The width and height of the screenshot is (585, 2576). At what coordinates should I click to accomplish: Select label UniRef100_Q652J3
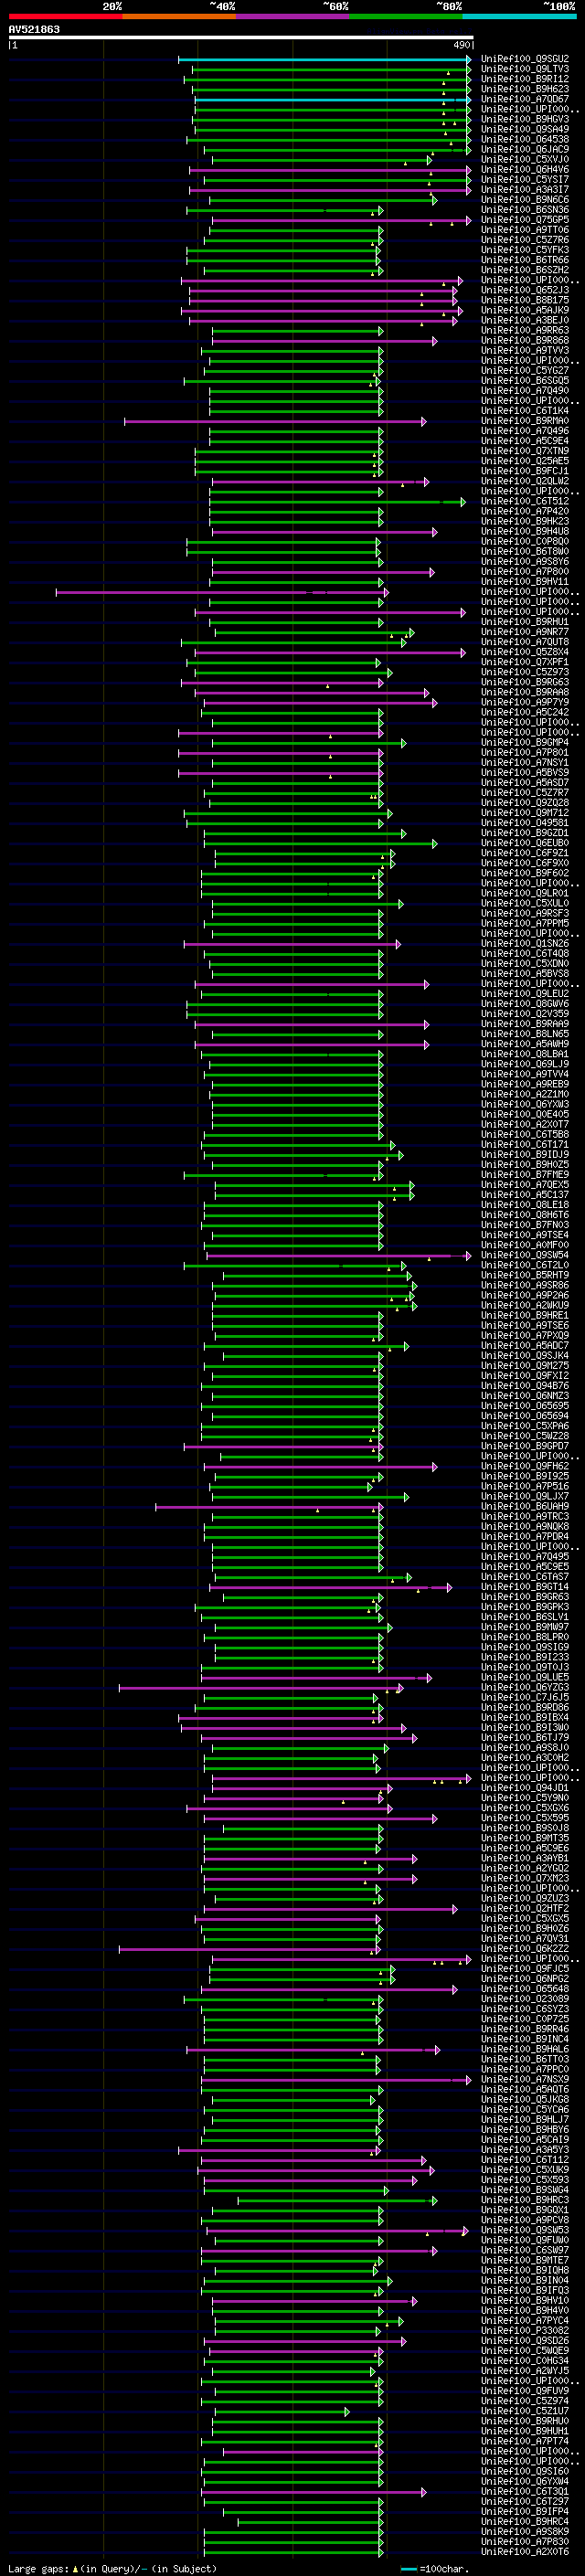click(x=525, y=290)
